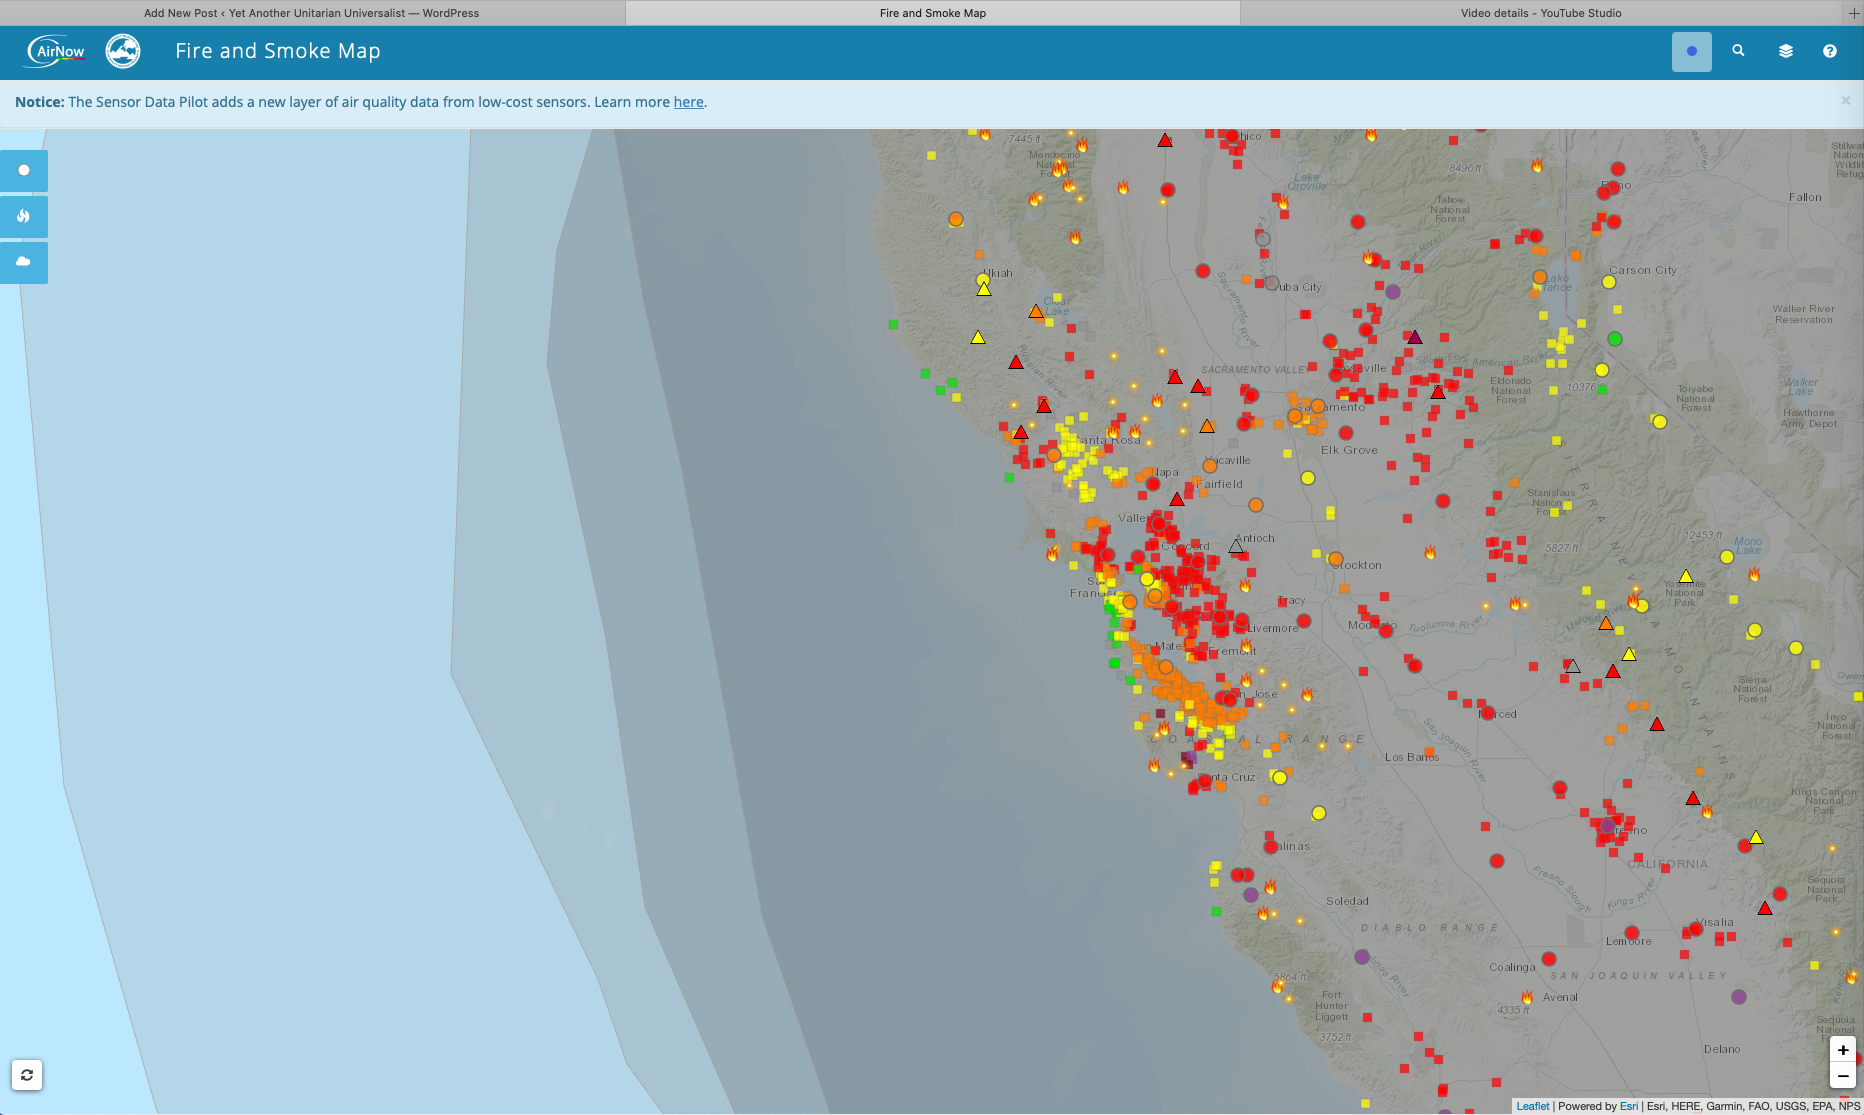Toggle the air monitors circle layer button

click(x=24, y=171)
